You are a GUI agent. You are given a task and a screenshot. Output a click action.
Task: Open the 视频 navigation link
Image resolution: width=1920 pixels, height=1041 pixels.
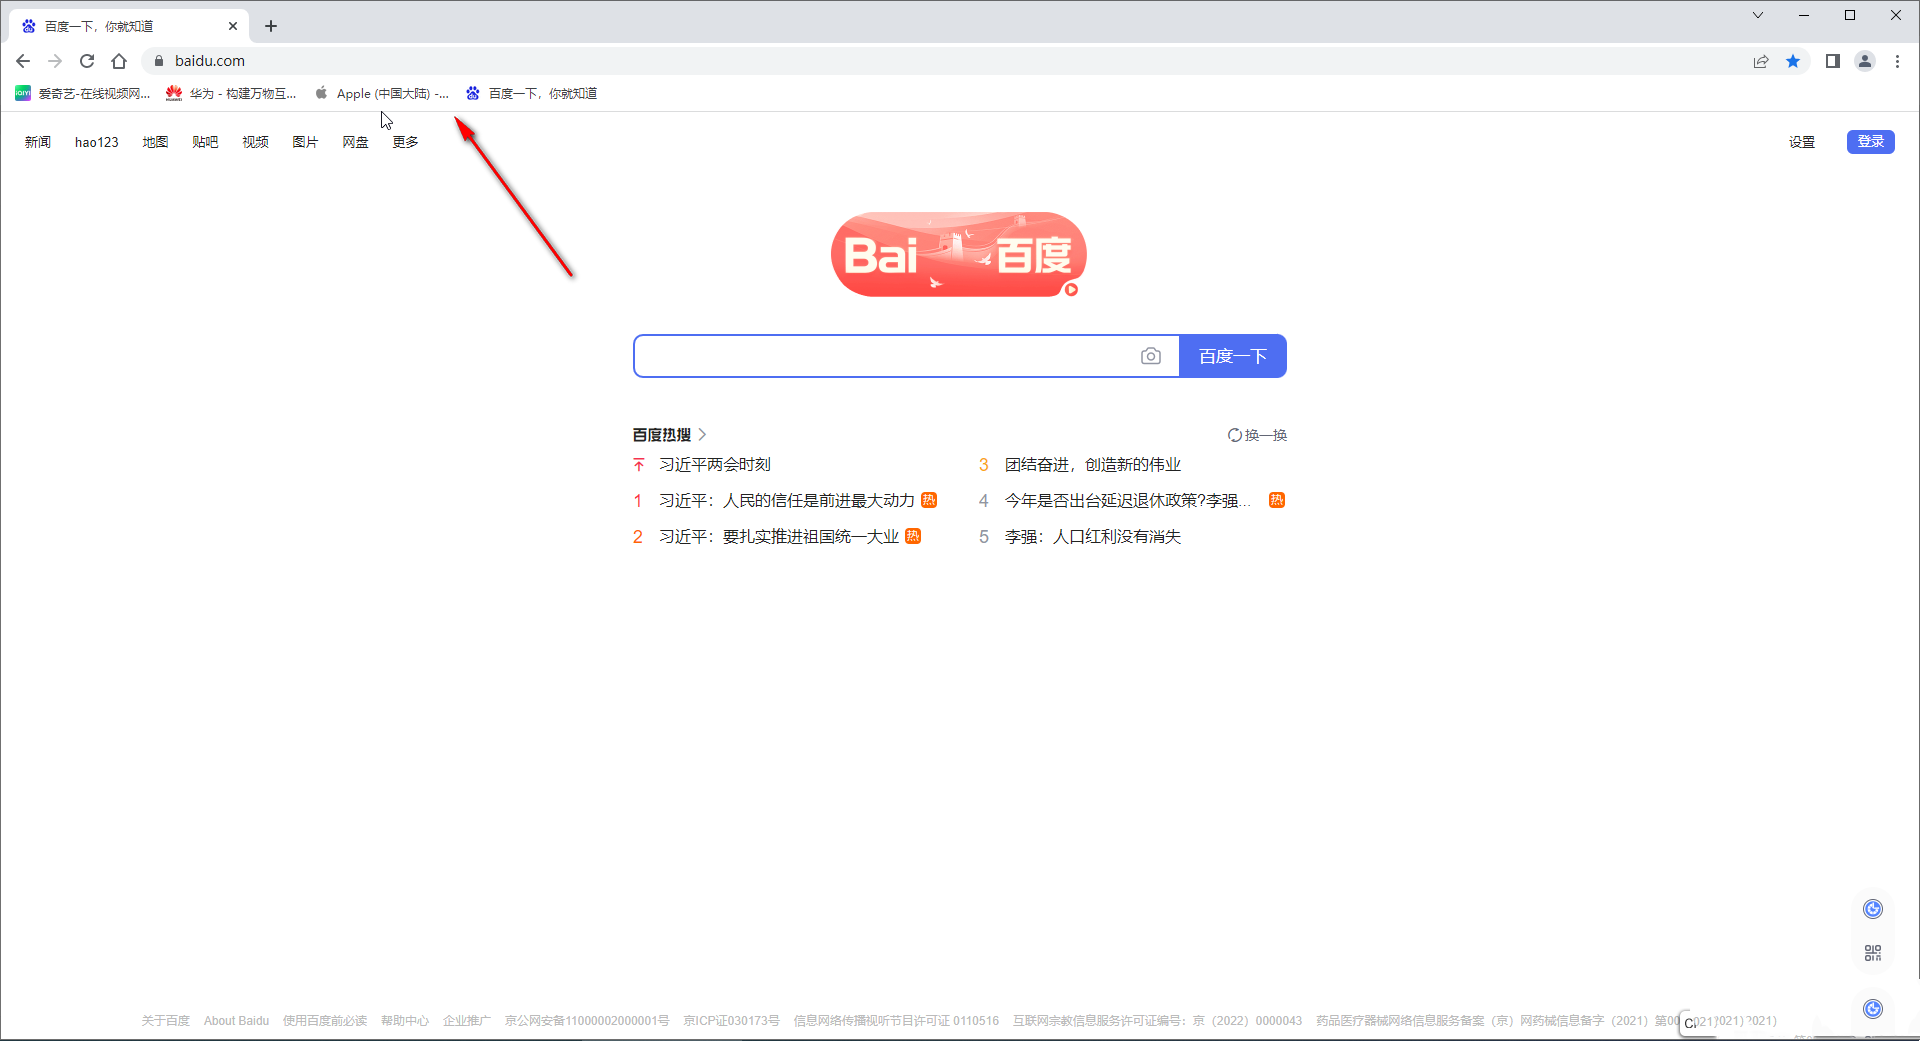click(255, 142)
